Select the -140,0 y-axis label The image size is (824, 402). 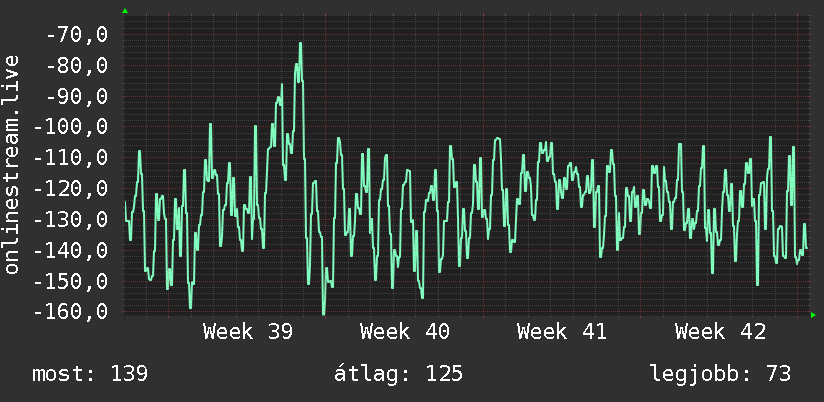70,250
